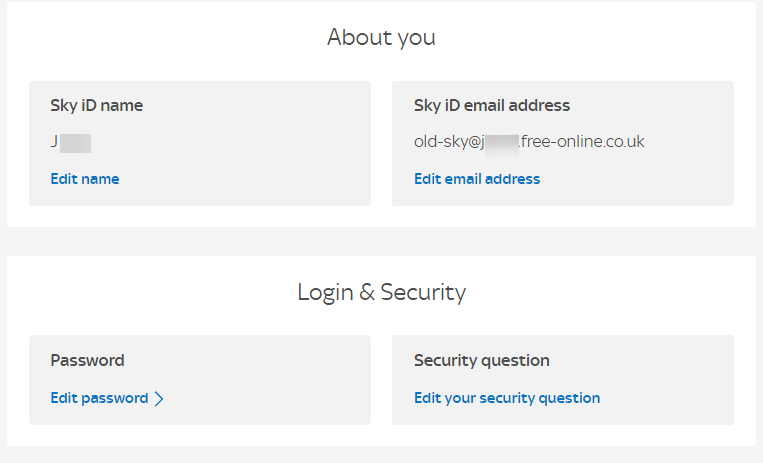Click the About you heading

pos(381,38)
